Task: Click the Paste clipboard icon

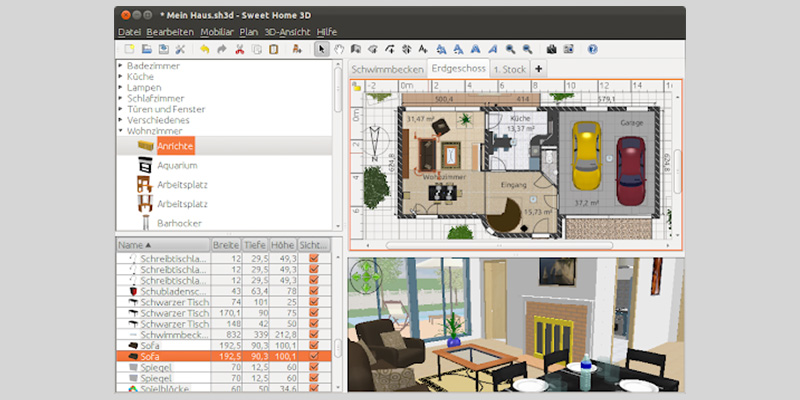Action: coord(273,49)
